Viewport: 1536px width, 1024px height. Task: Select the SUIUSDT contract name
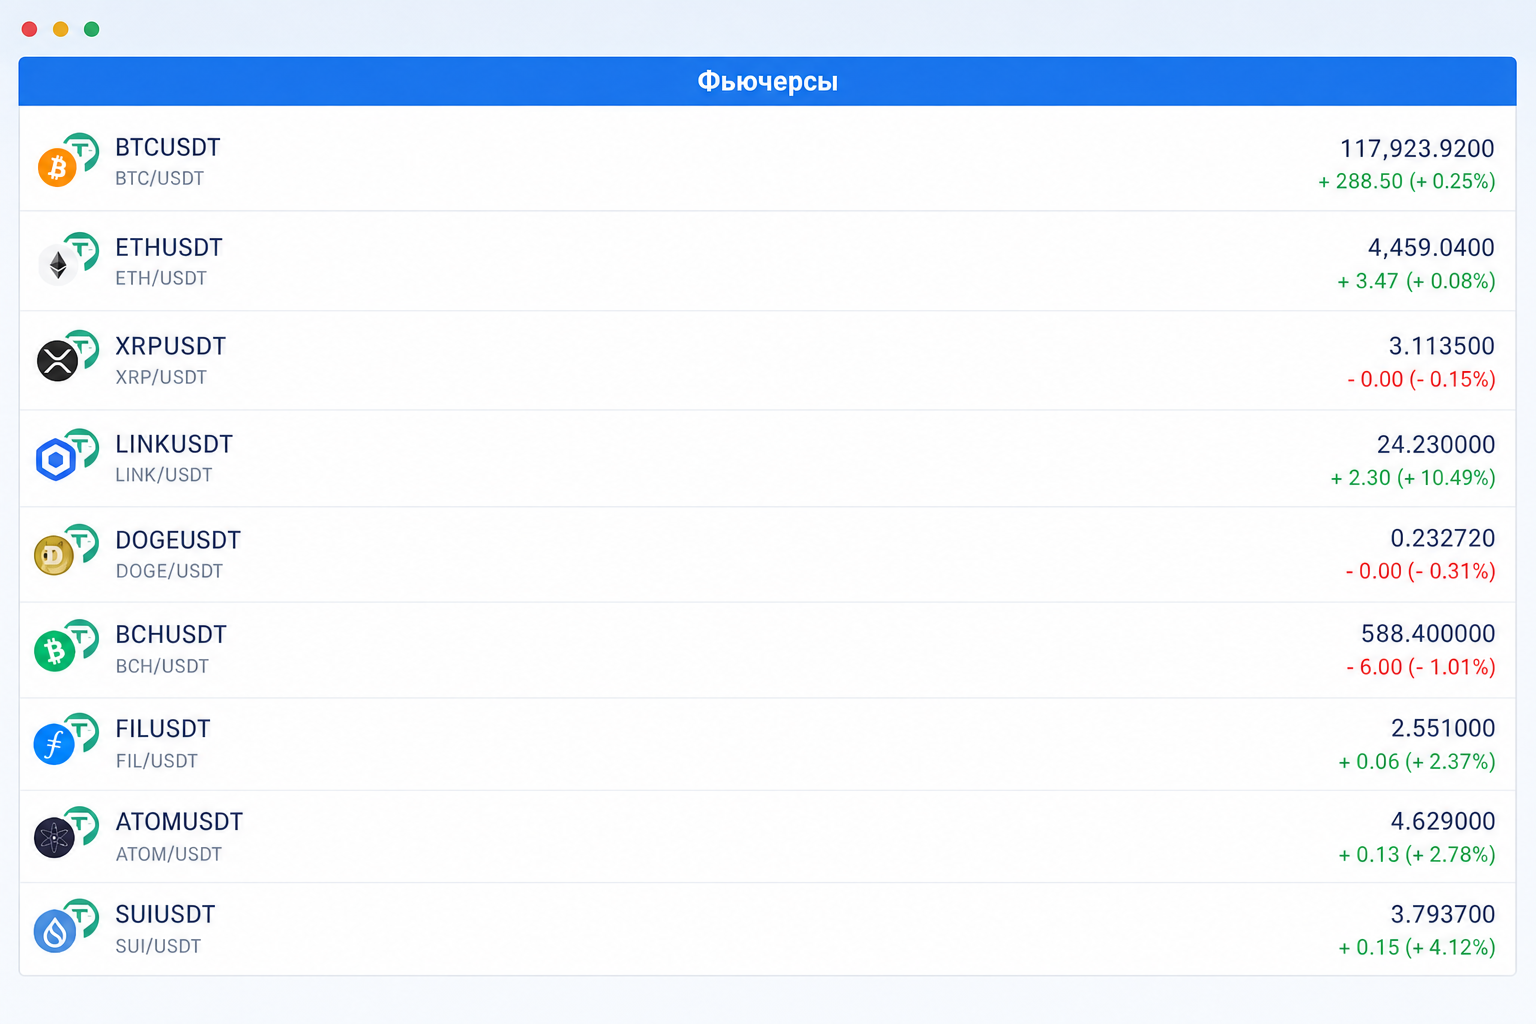pyautogui.click(x=165, y=914)
